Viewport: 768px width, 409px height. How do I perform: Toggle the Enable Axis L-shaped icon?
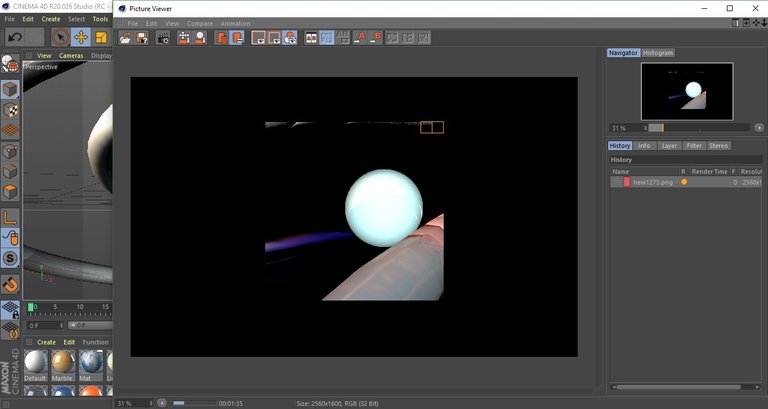10,217
